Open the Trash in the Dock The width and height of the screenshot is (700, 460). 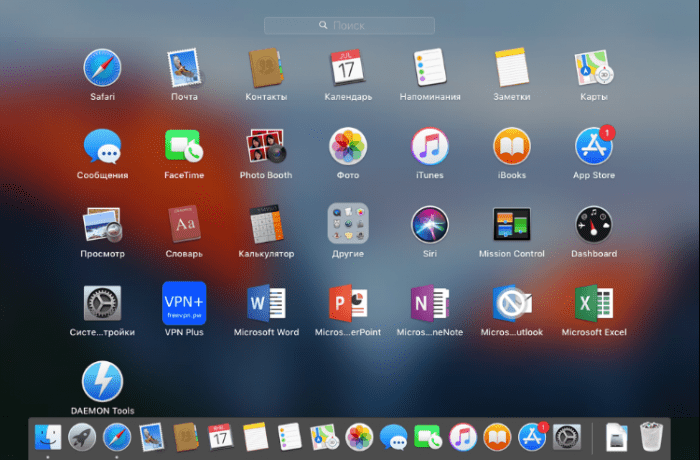651,437
